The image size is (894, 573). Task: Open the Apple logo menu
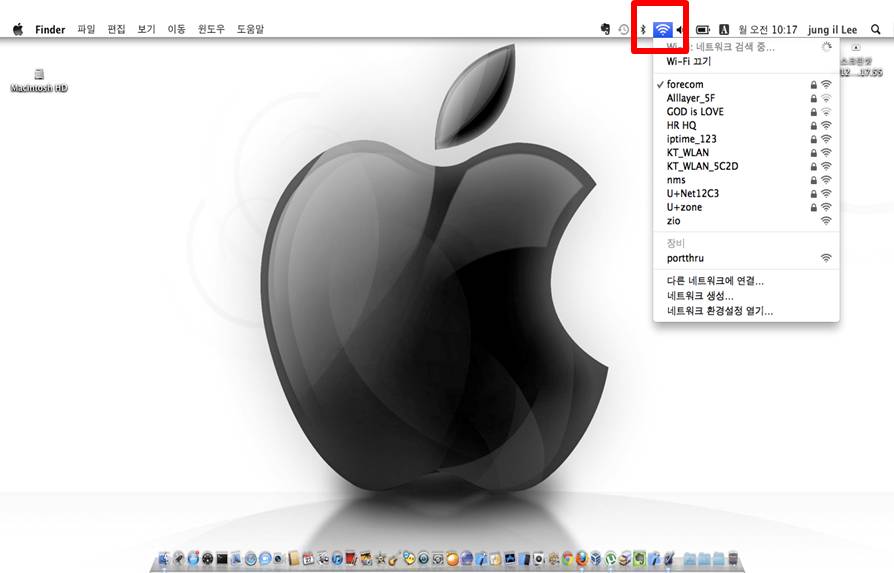pos(18,30)
